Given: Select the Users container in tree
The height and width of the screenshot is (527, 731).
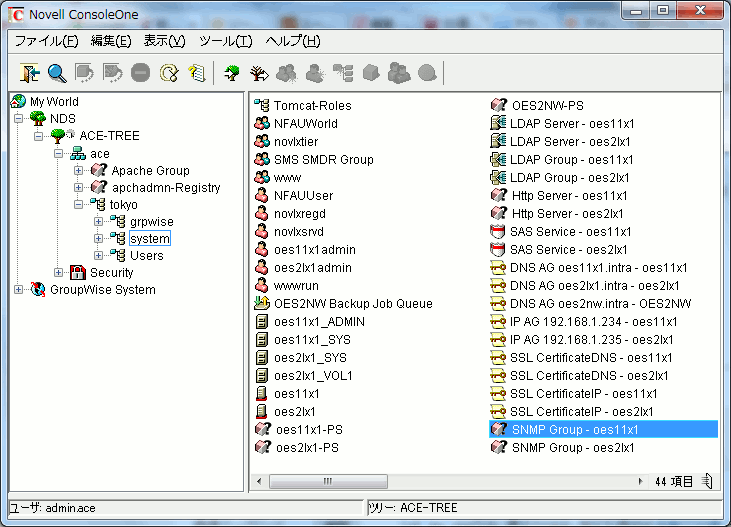Looking at the screenshot, I should coord(146,256).
